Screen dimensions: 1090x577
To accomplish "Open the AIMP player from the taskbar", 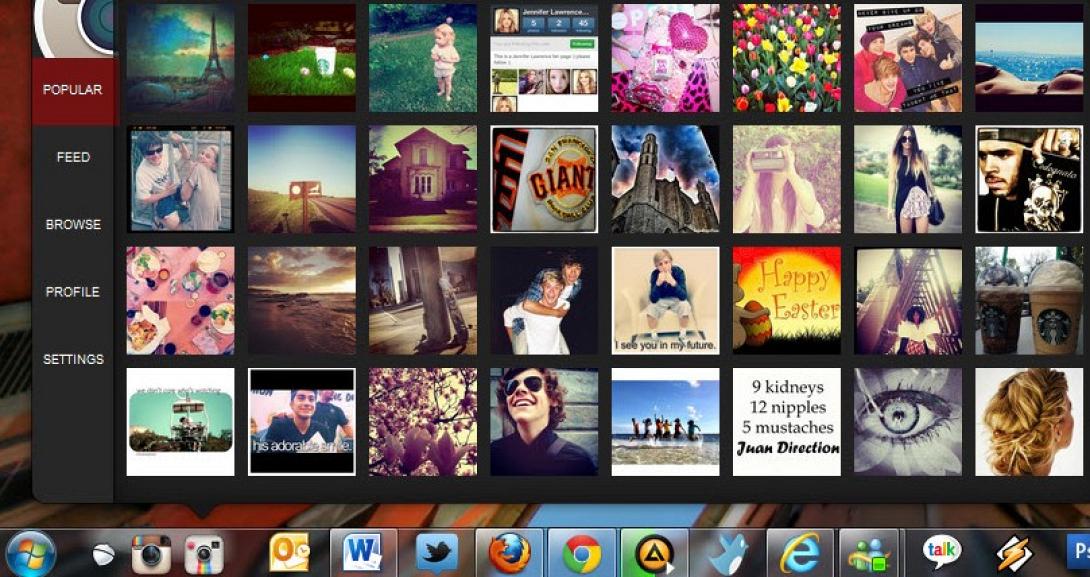I will tap(655, 552).
